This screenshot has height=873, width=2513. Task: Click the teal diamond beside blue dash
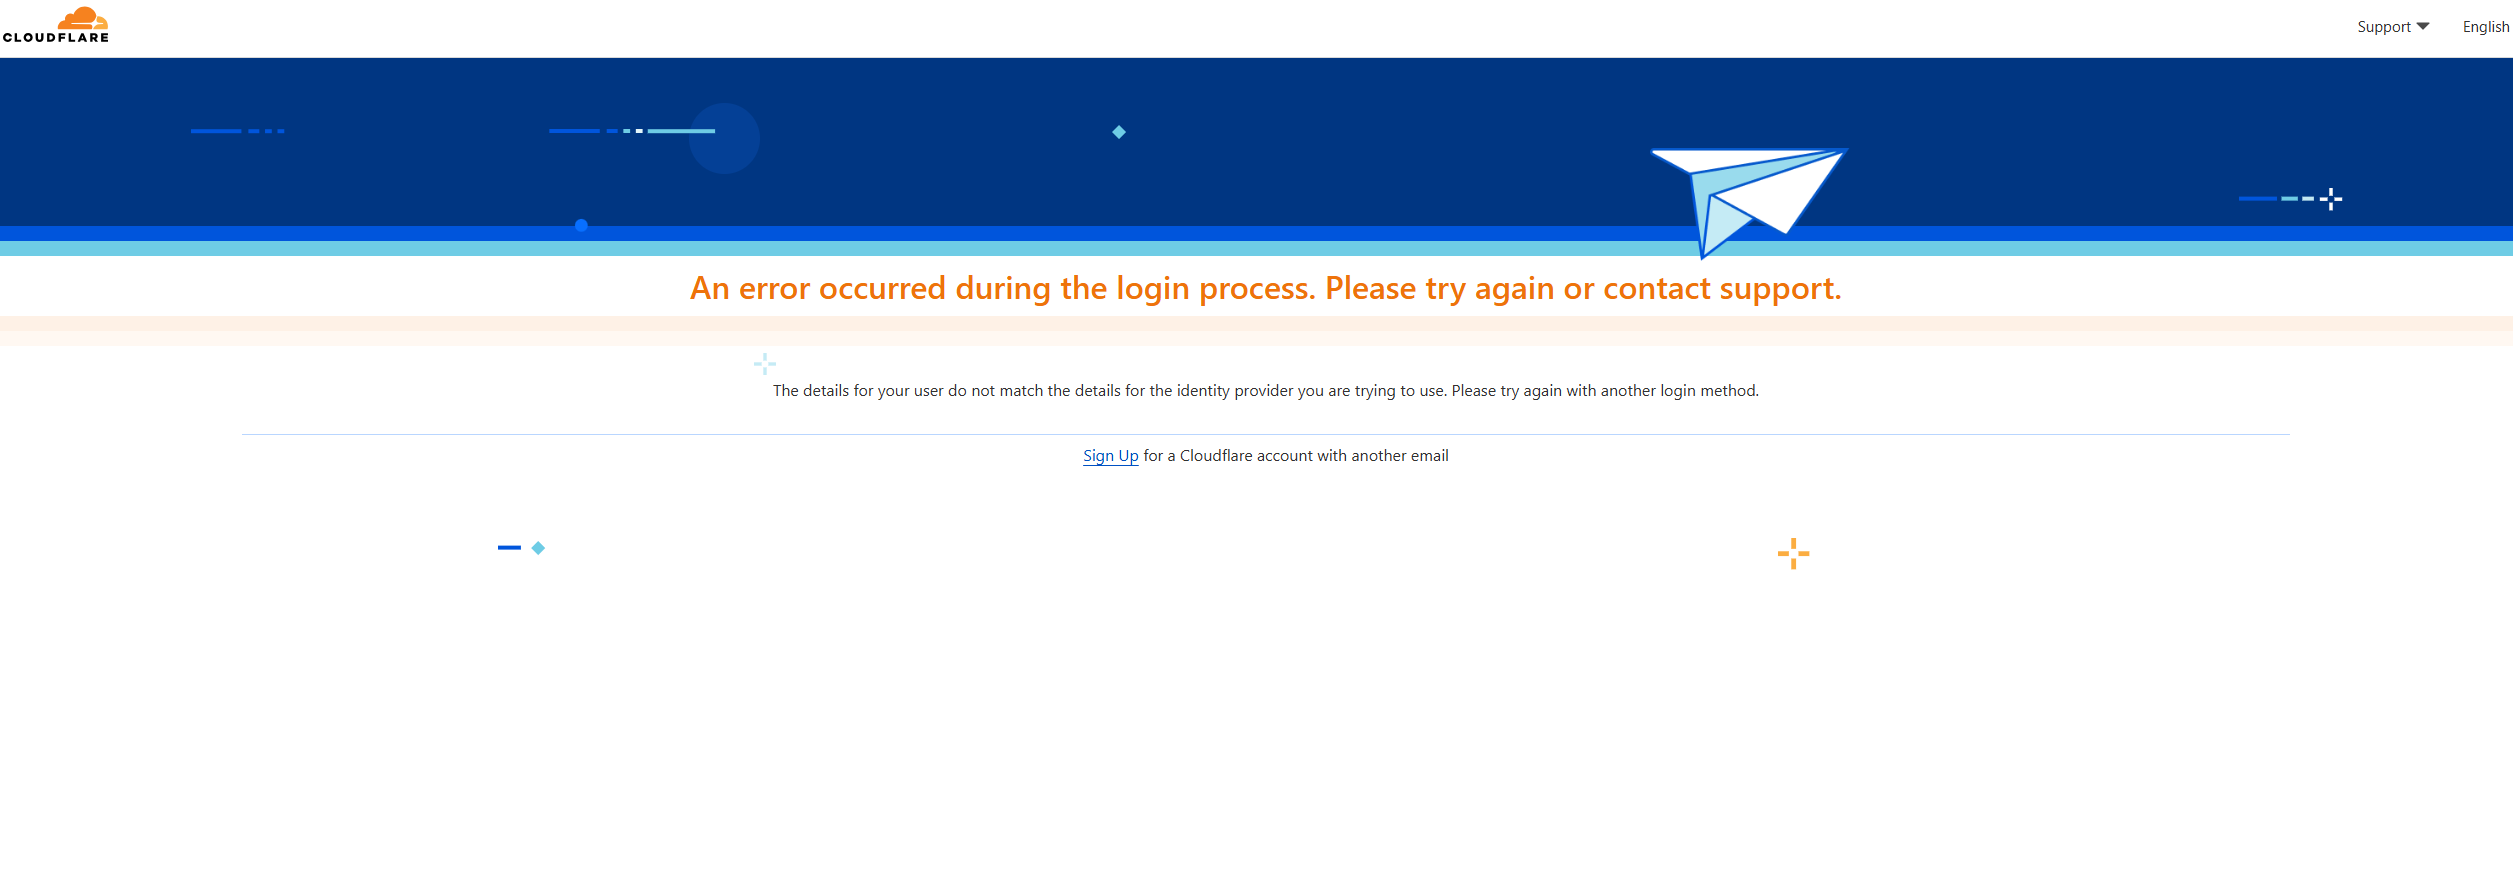pos(538,548)
